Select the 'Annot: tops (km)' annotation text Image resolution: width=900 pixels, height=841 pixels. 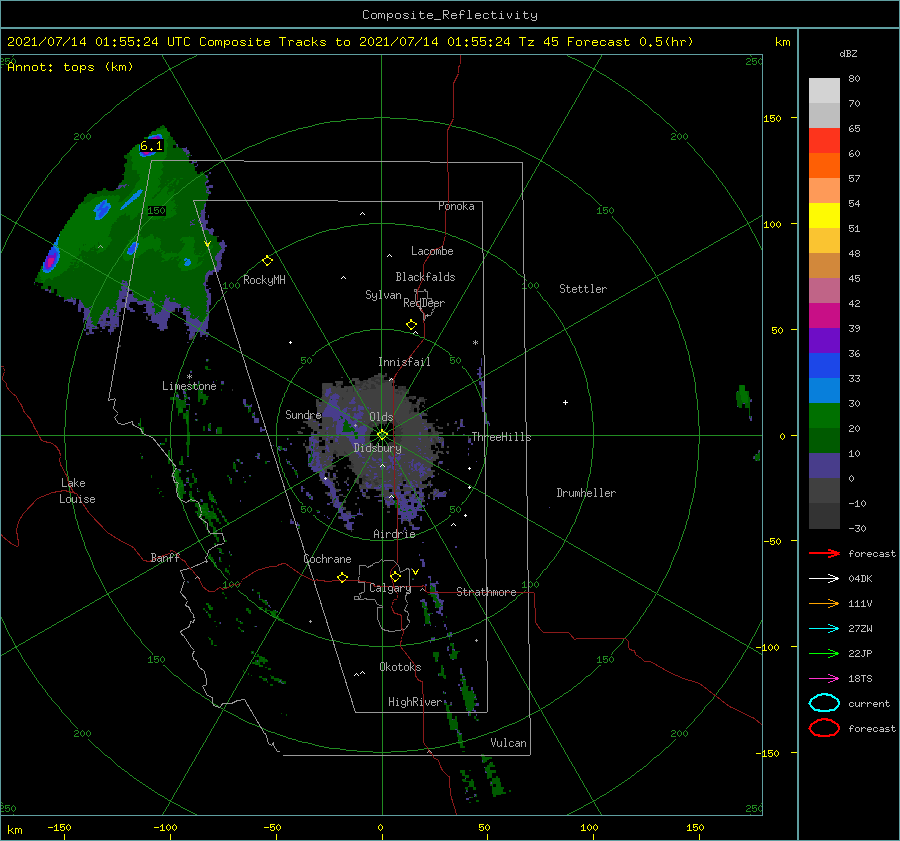70,67
